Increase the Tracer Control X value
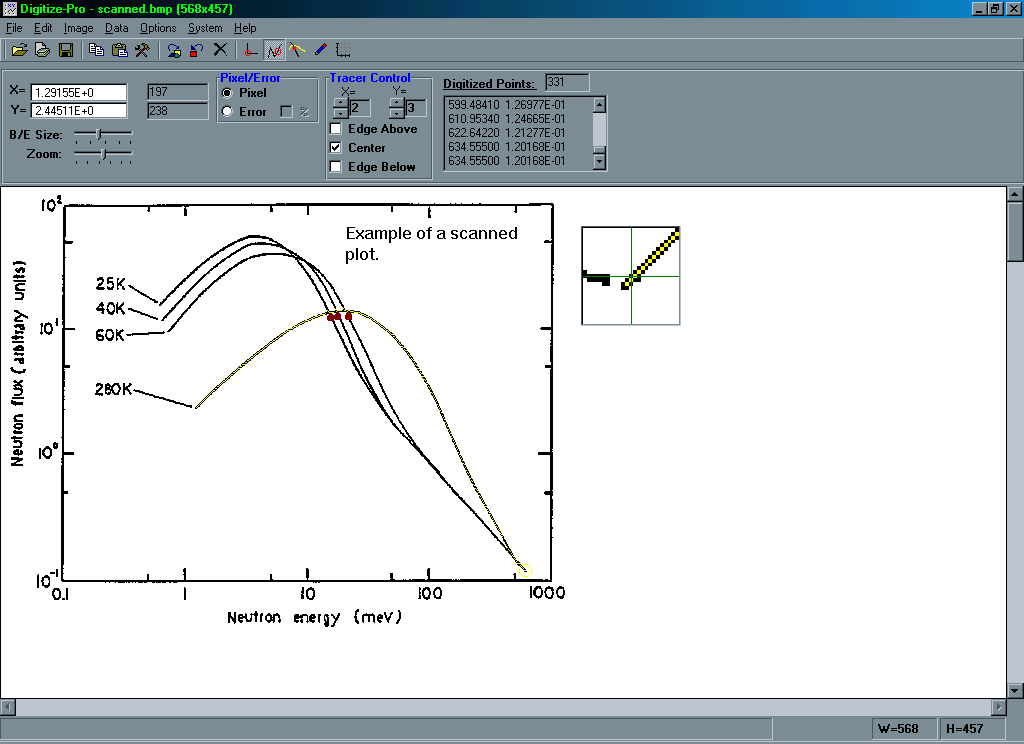 (x=341, y=102)
